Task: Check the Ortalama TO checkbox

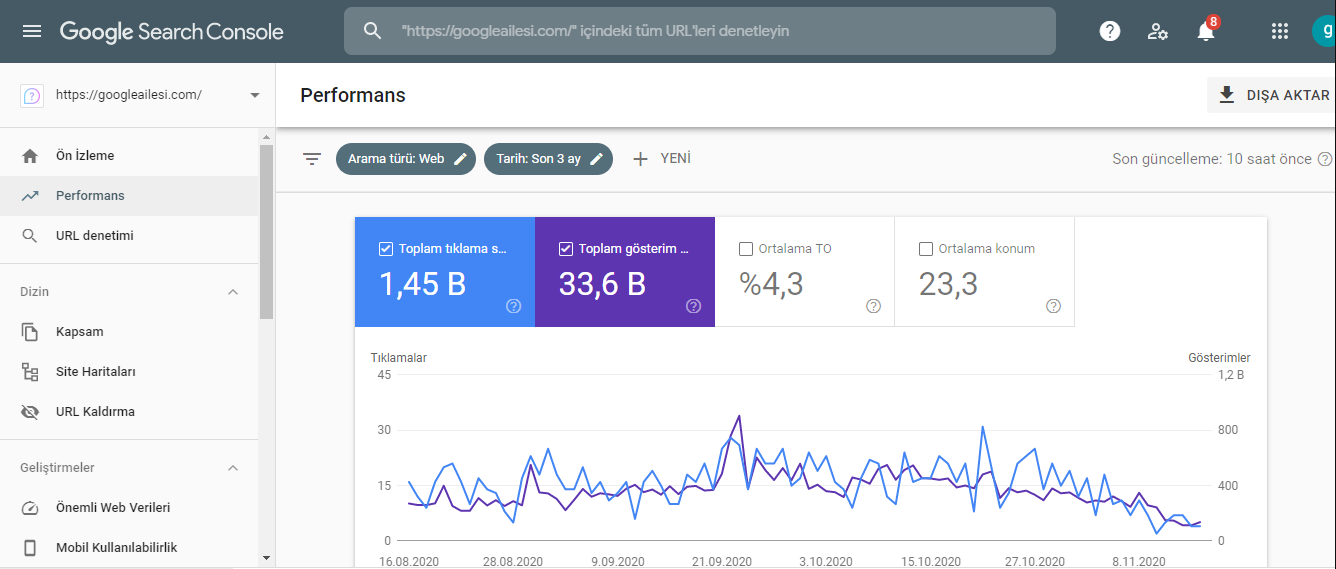Action: point(745,249)
